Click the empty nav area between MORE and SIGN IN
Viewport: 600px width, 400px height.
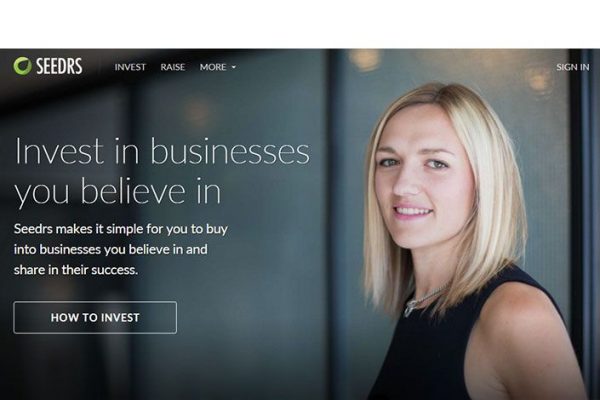coord(396,67)
